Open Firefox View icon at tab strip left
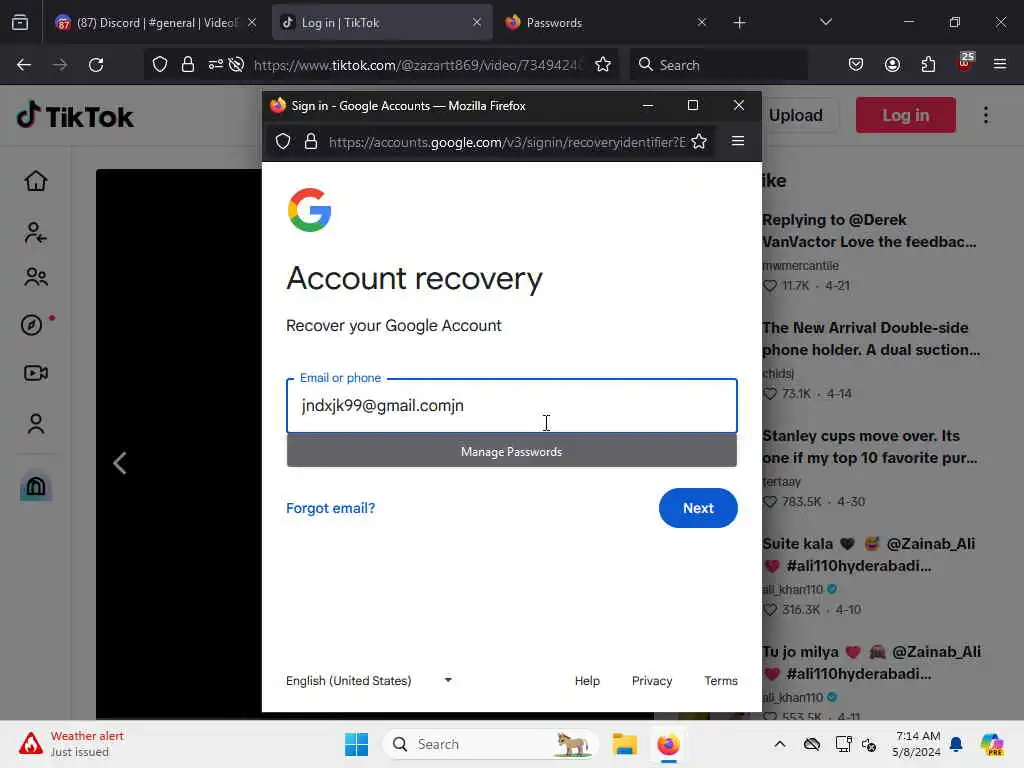The image size is (1024, 768). click(20, 23)
